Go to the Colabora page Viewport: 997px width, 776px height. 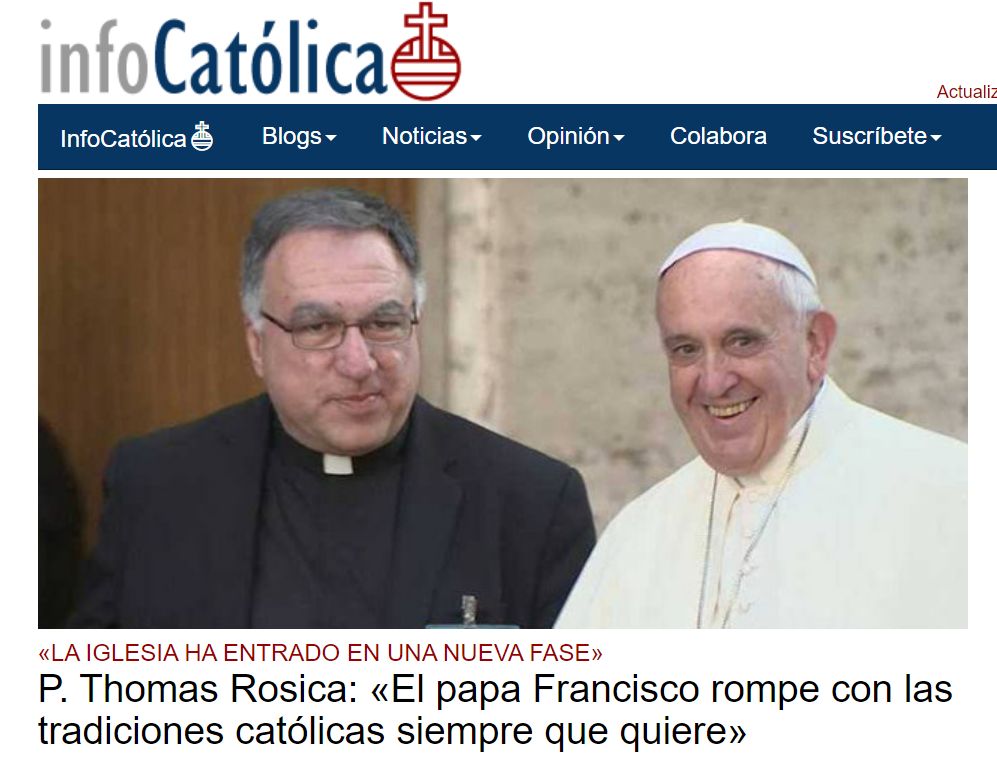tap(719, 136)
